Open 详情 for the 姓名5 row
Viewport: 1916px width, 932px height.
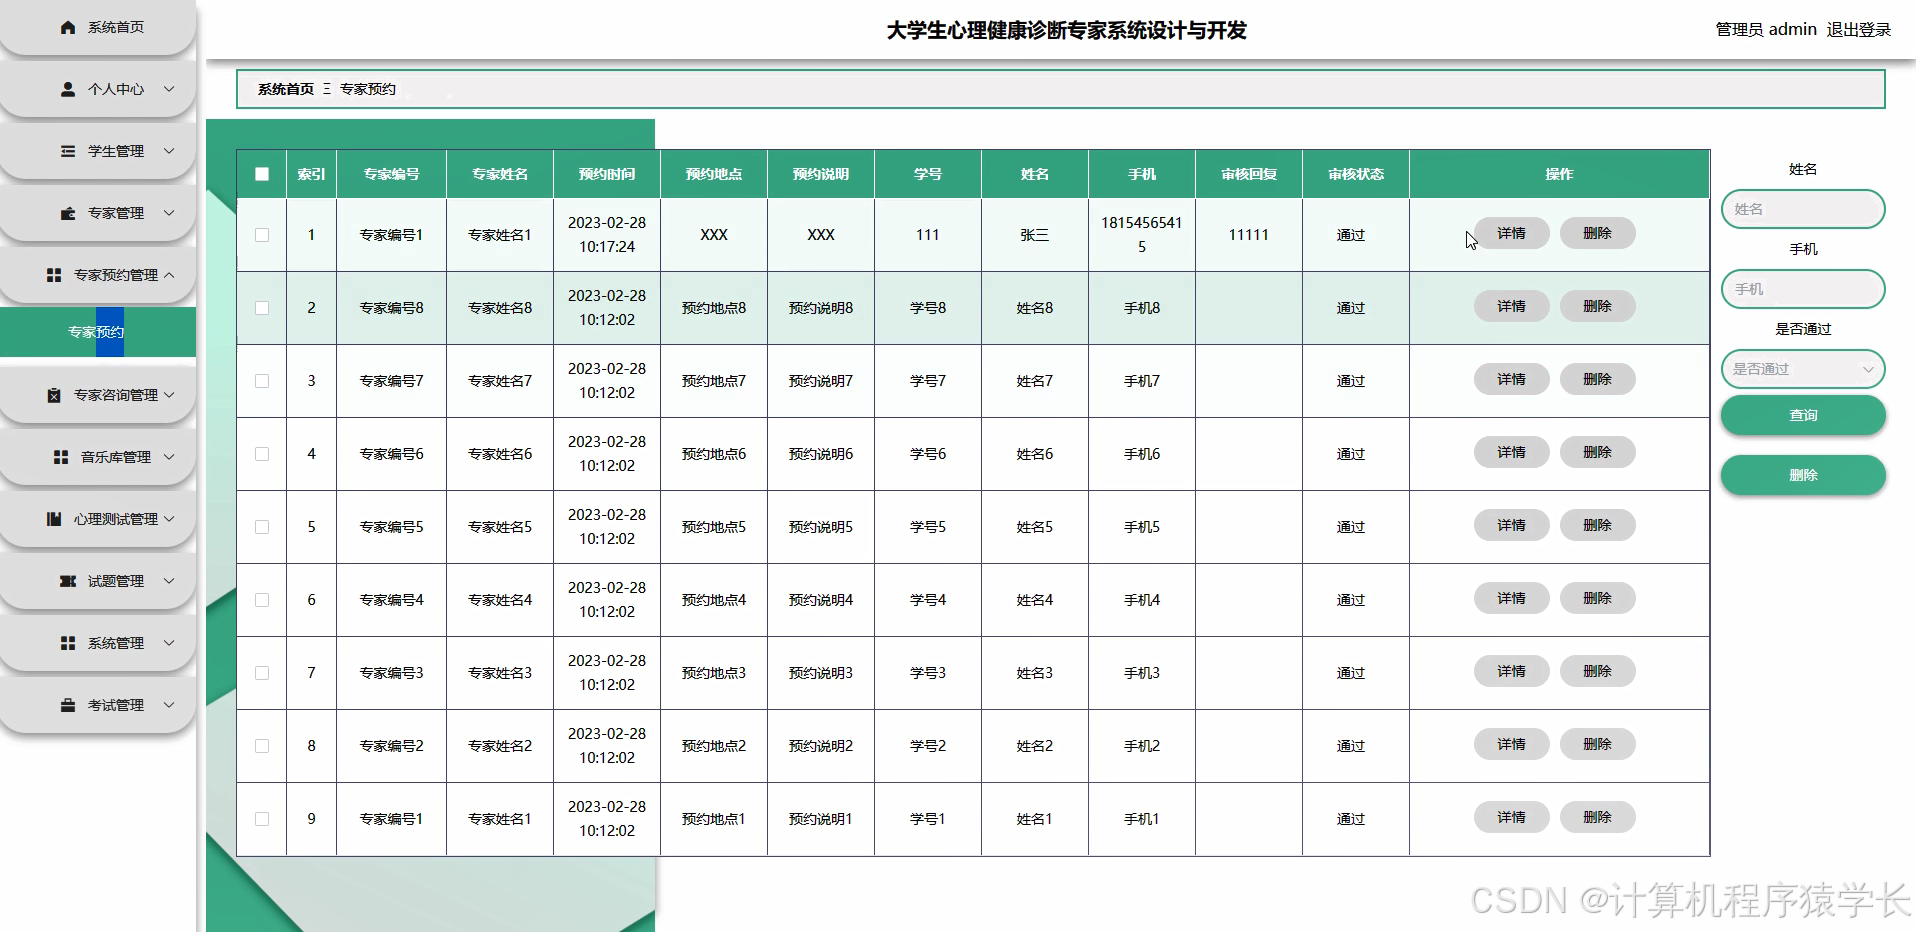pos(1511,525)
